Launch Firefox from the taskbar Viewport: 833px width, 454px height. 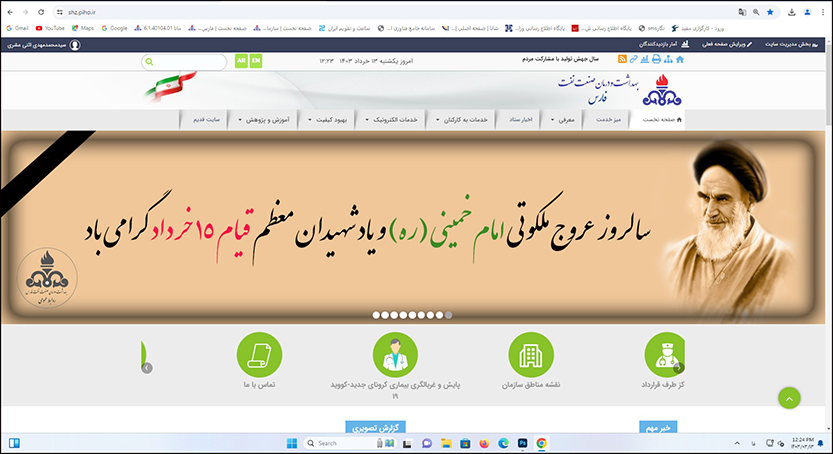point(484,443)
